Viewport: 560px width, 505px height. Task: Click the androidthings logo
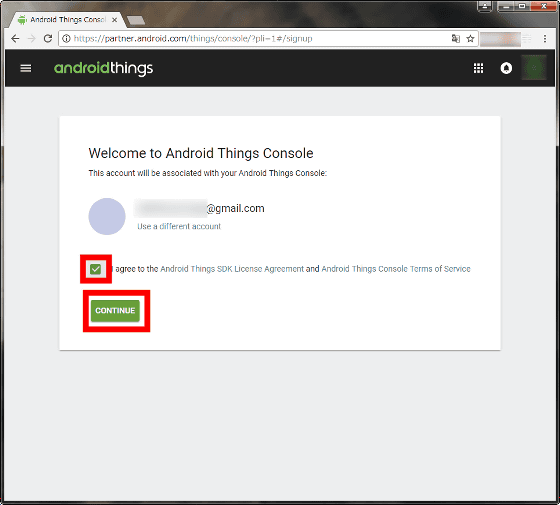[104, 68]
